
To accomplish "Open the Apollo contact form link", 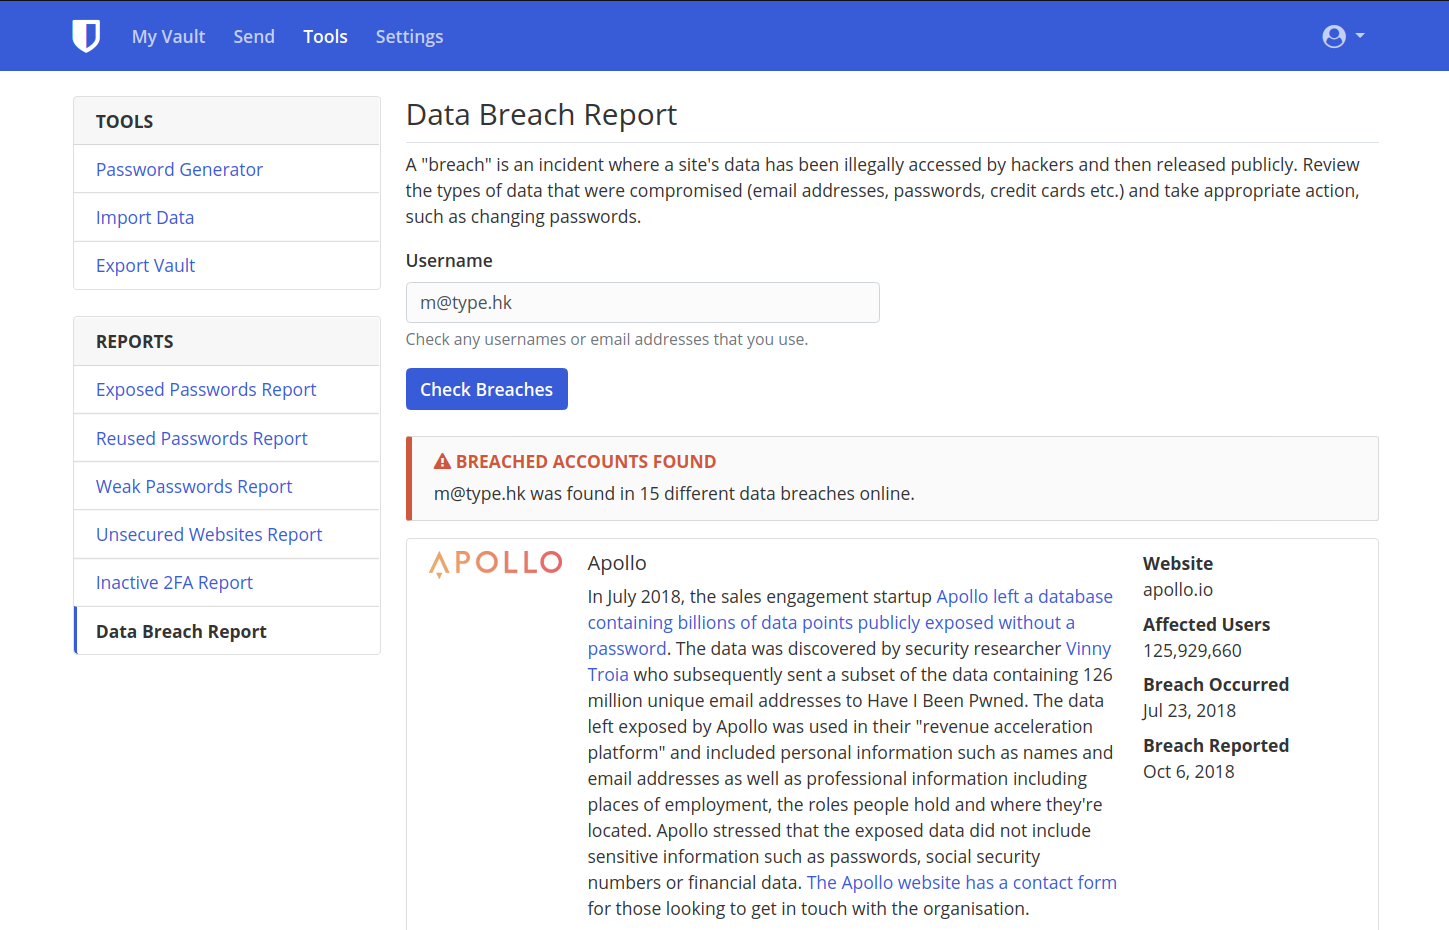I will point(961,882).
